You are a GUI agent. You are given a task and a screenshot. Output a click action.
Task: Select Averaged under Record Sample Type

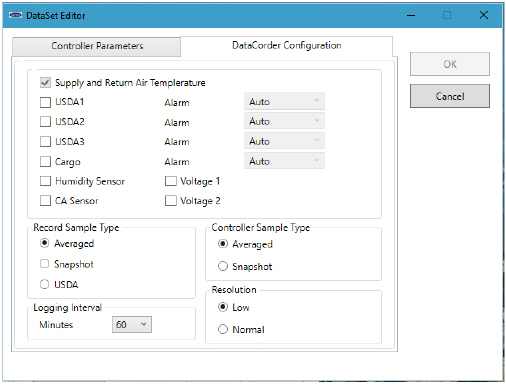pyautogui.click(x=44, y=243)
